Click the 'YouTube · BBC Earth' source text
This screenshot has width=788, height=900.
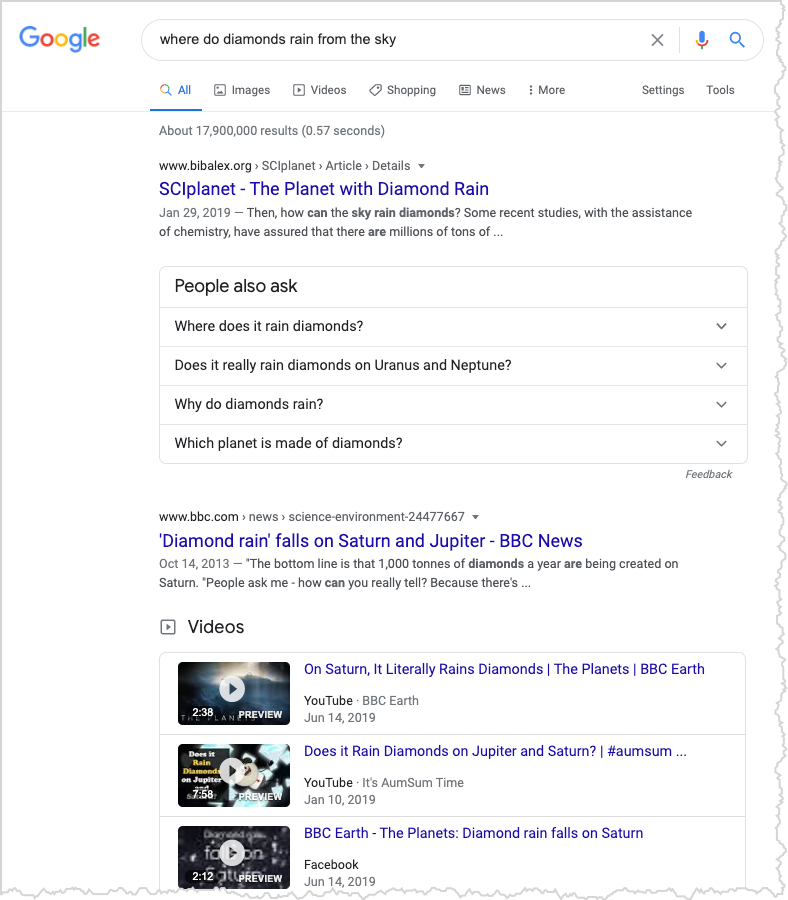(x=361, y=701)
